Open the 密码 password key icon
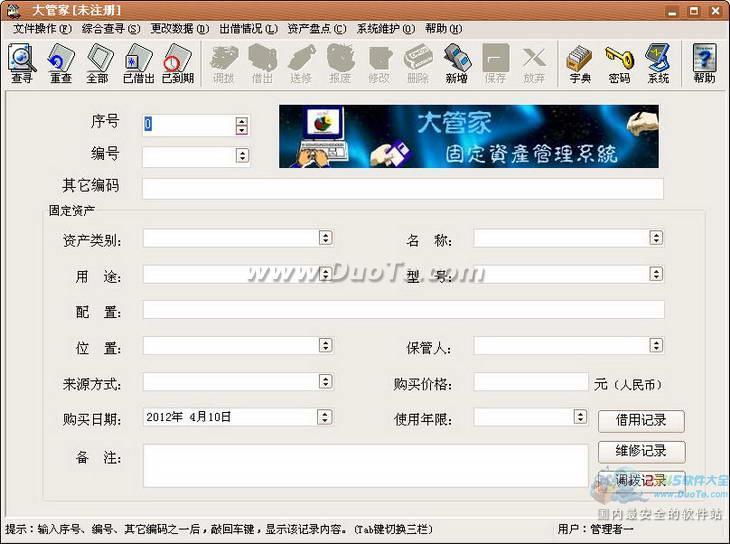This screenshot has height=544, width=730. (619, 63)
